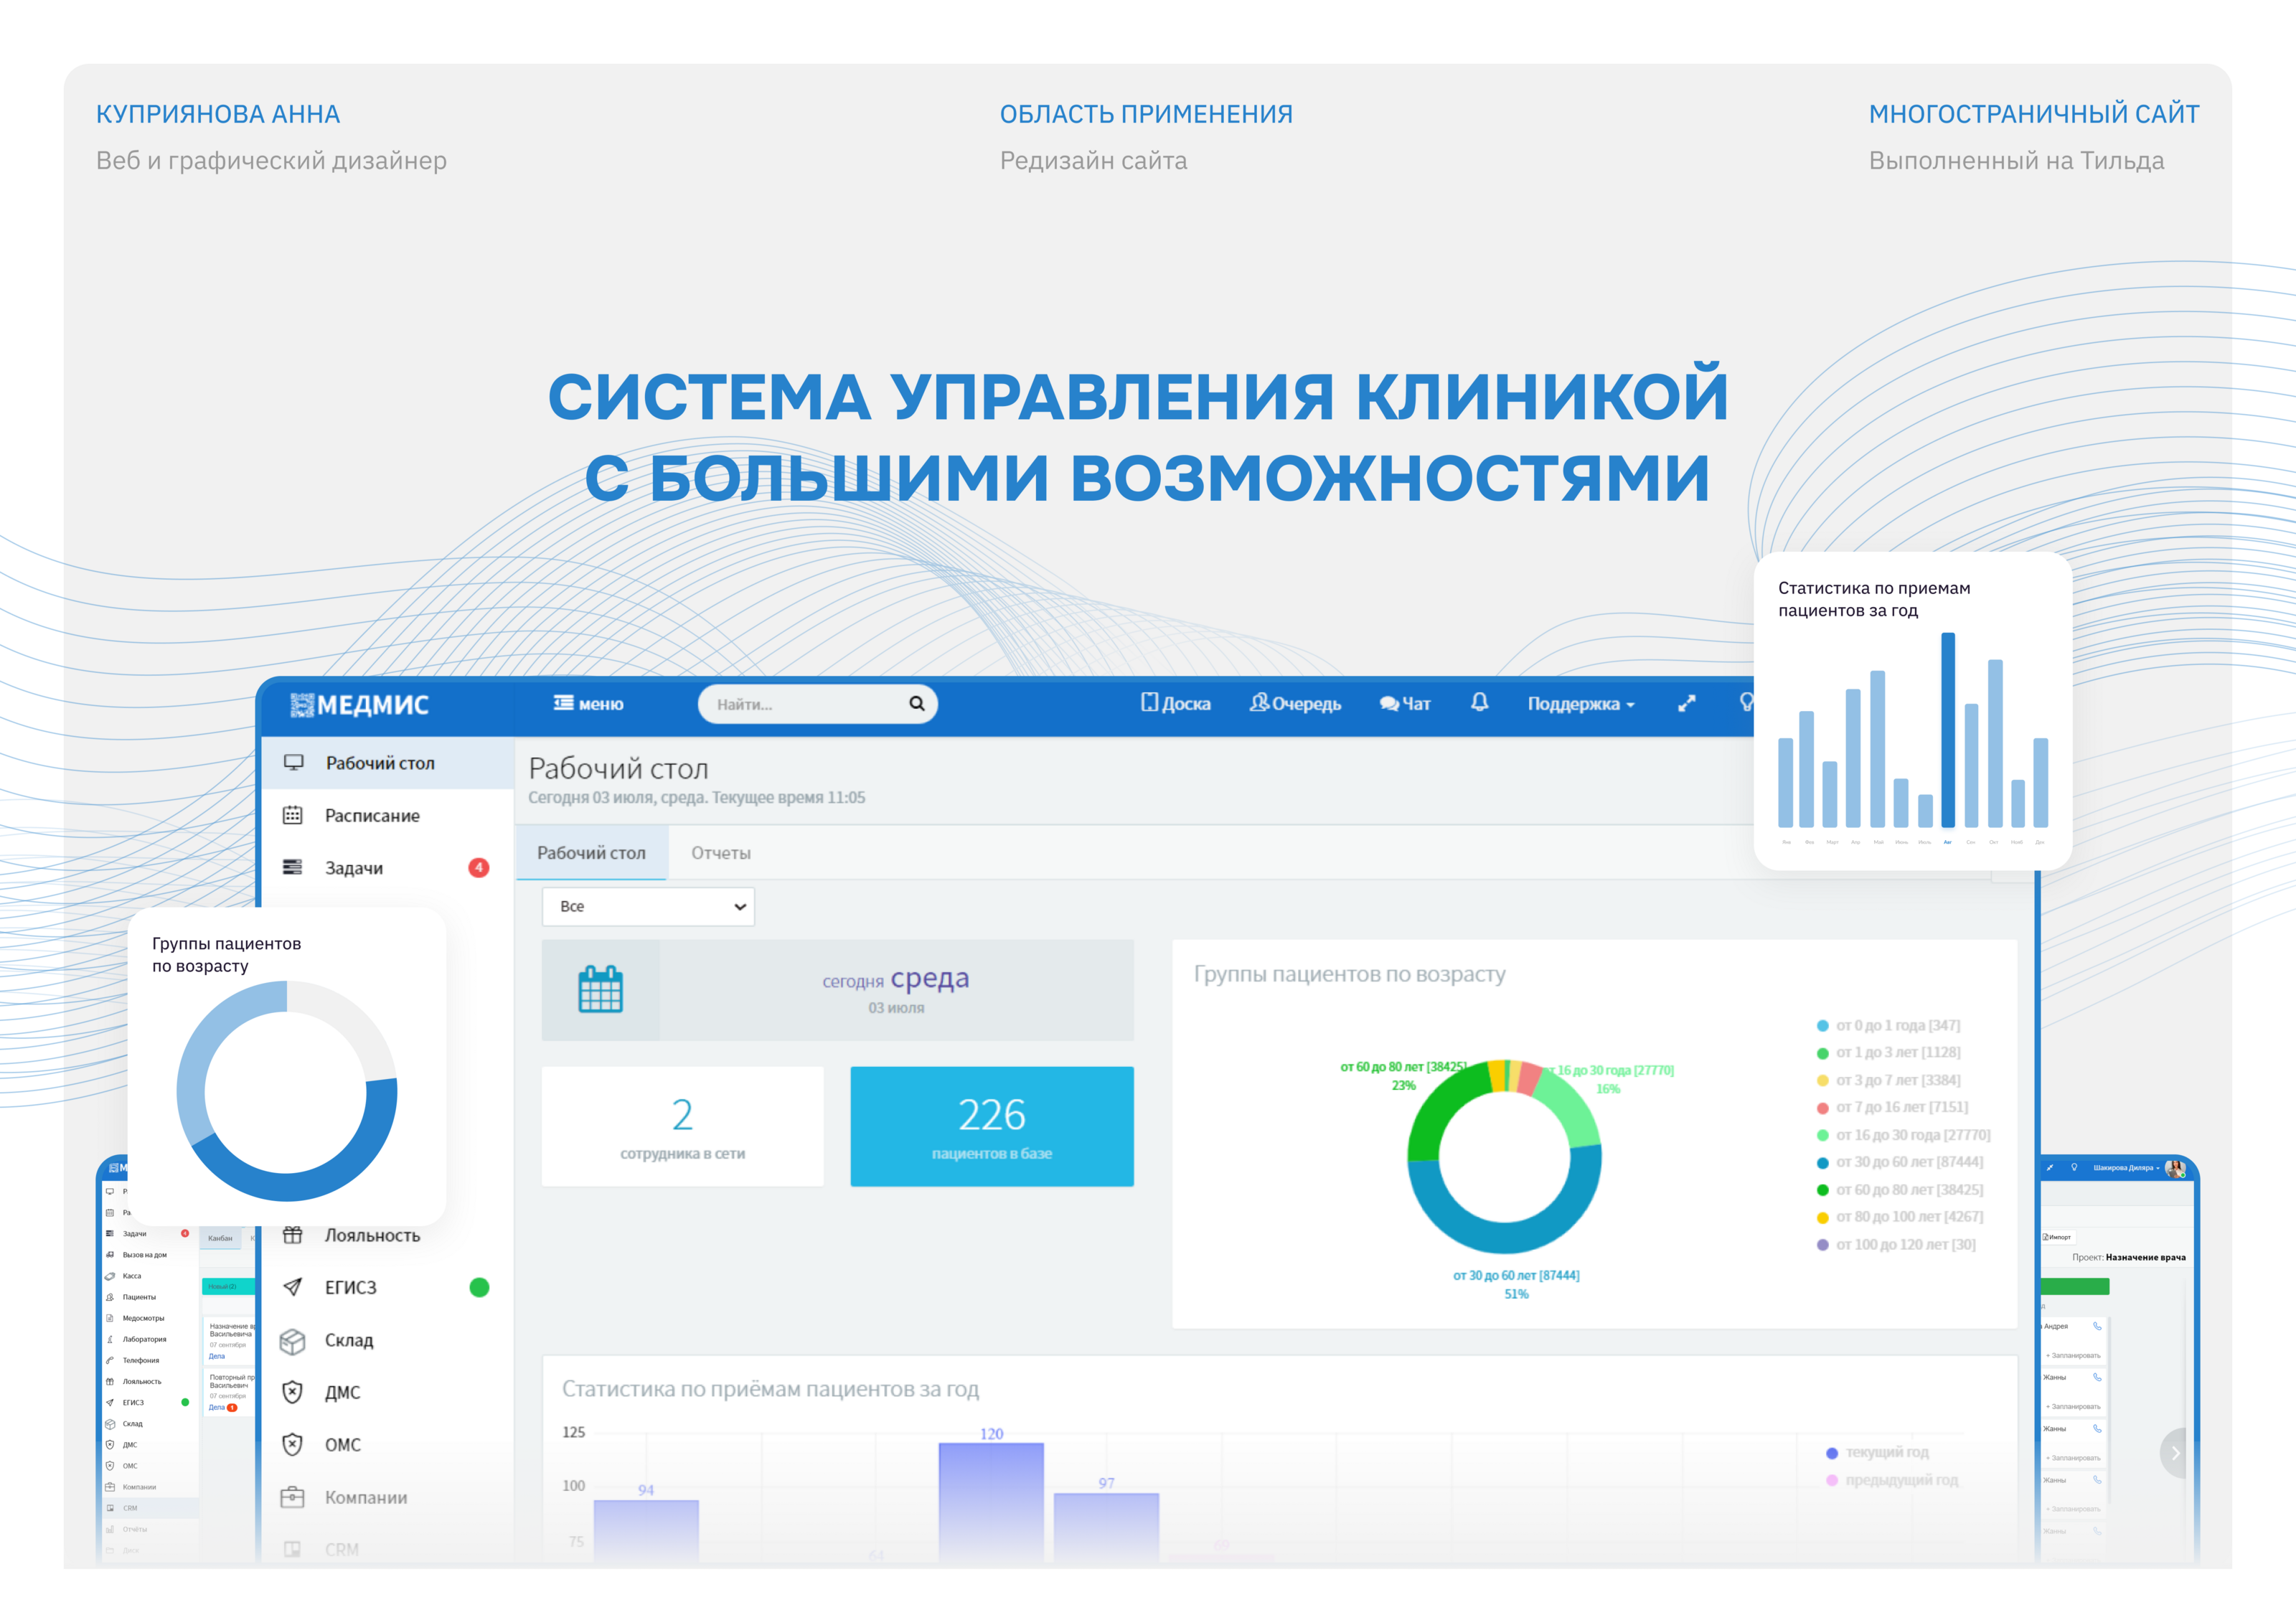Click the blue calendar icon tile
Screen dimensions: 2296x1620
(600, 990)
